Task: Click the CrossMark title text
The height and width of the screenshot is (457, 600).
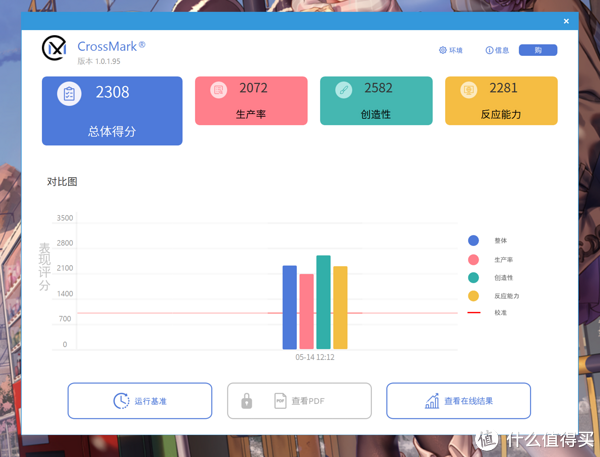Action: click(111, 46)
